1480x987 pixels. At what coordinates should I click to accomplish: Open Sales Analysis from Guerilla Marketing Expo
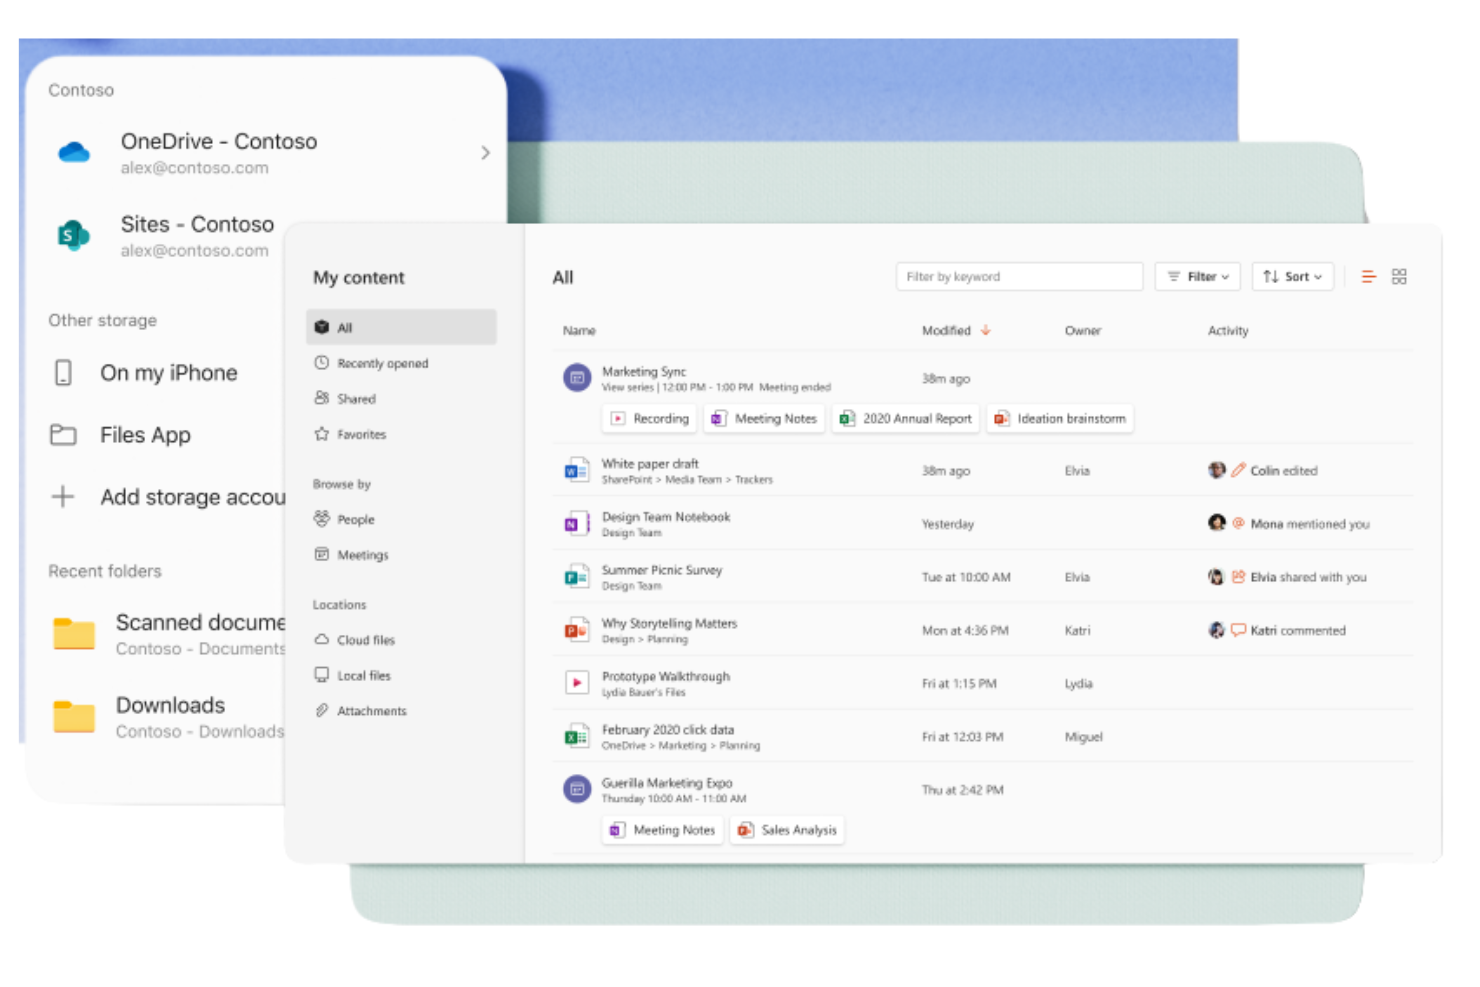click(x=786, y=830)
